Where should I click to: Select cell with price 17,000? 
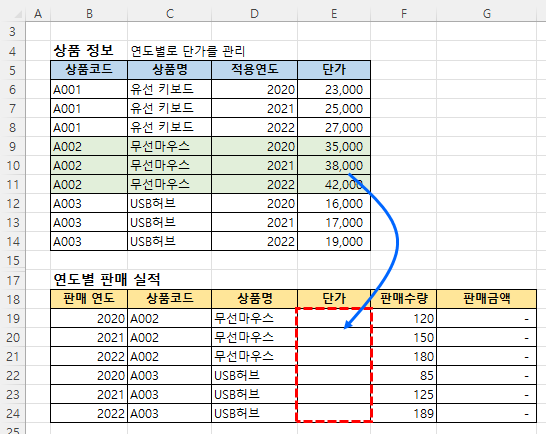point(334,223)
